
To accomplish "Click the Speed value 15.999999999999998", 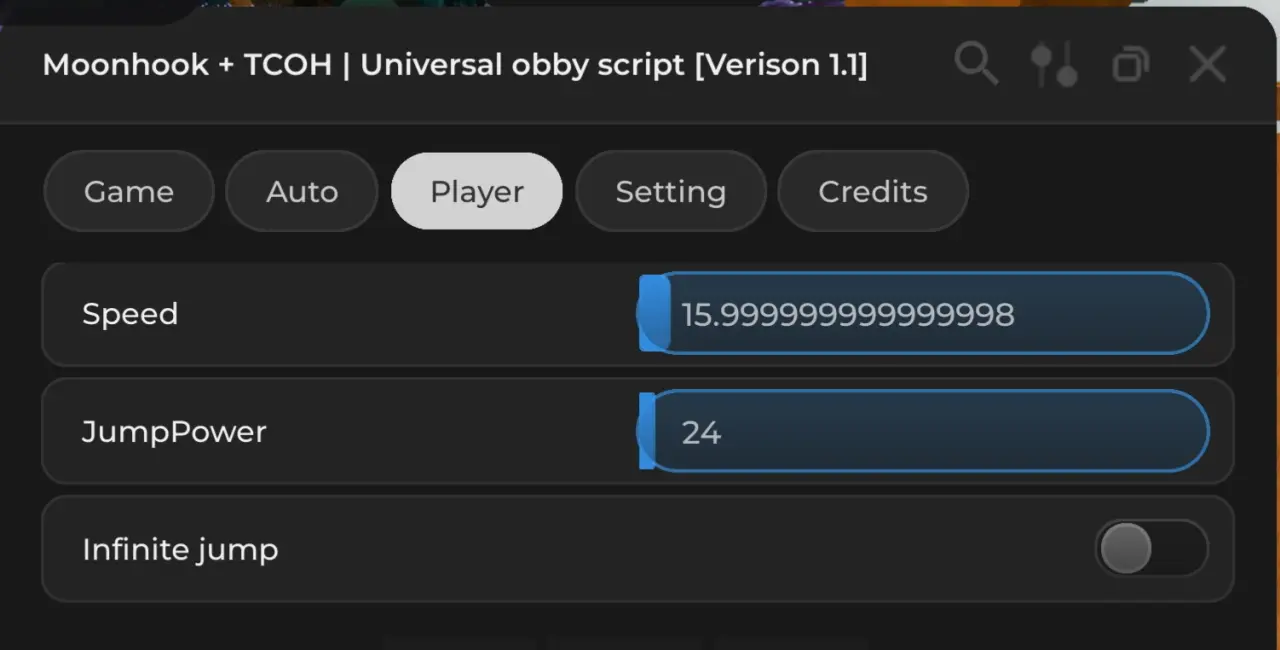I will 848,314.
